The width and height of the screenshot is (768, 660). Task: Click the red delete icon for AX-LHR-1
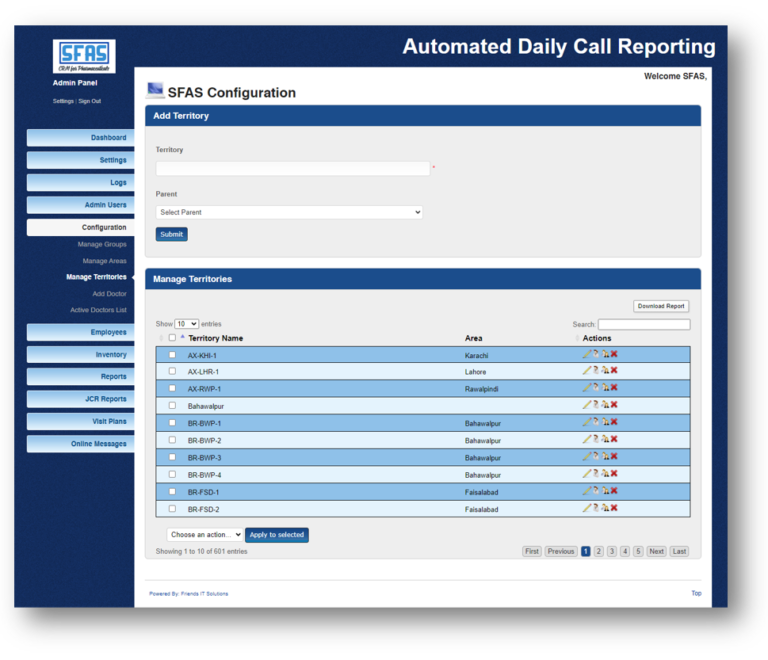coord(614,371)
